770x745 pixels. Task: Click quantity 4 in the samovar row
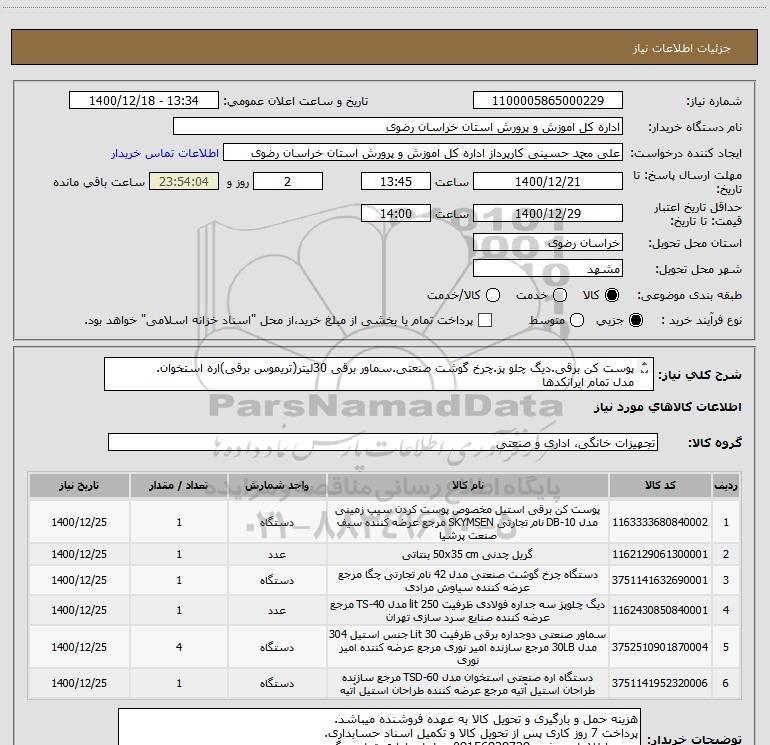coord(179,647)
